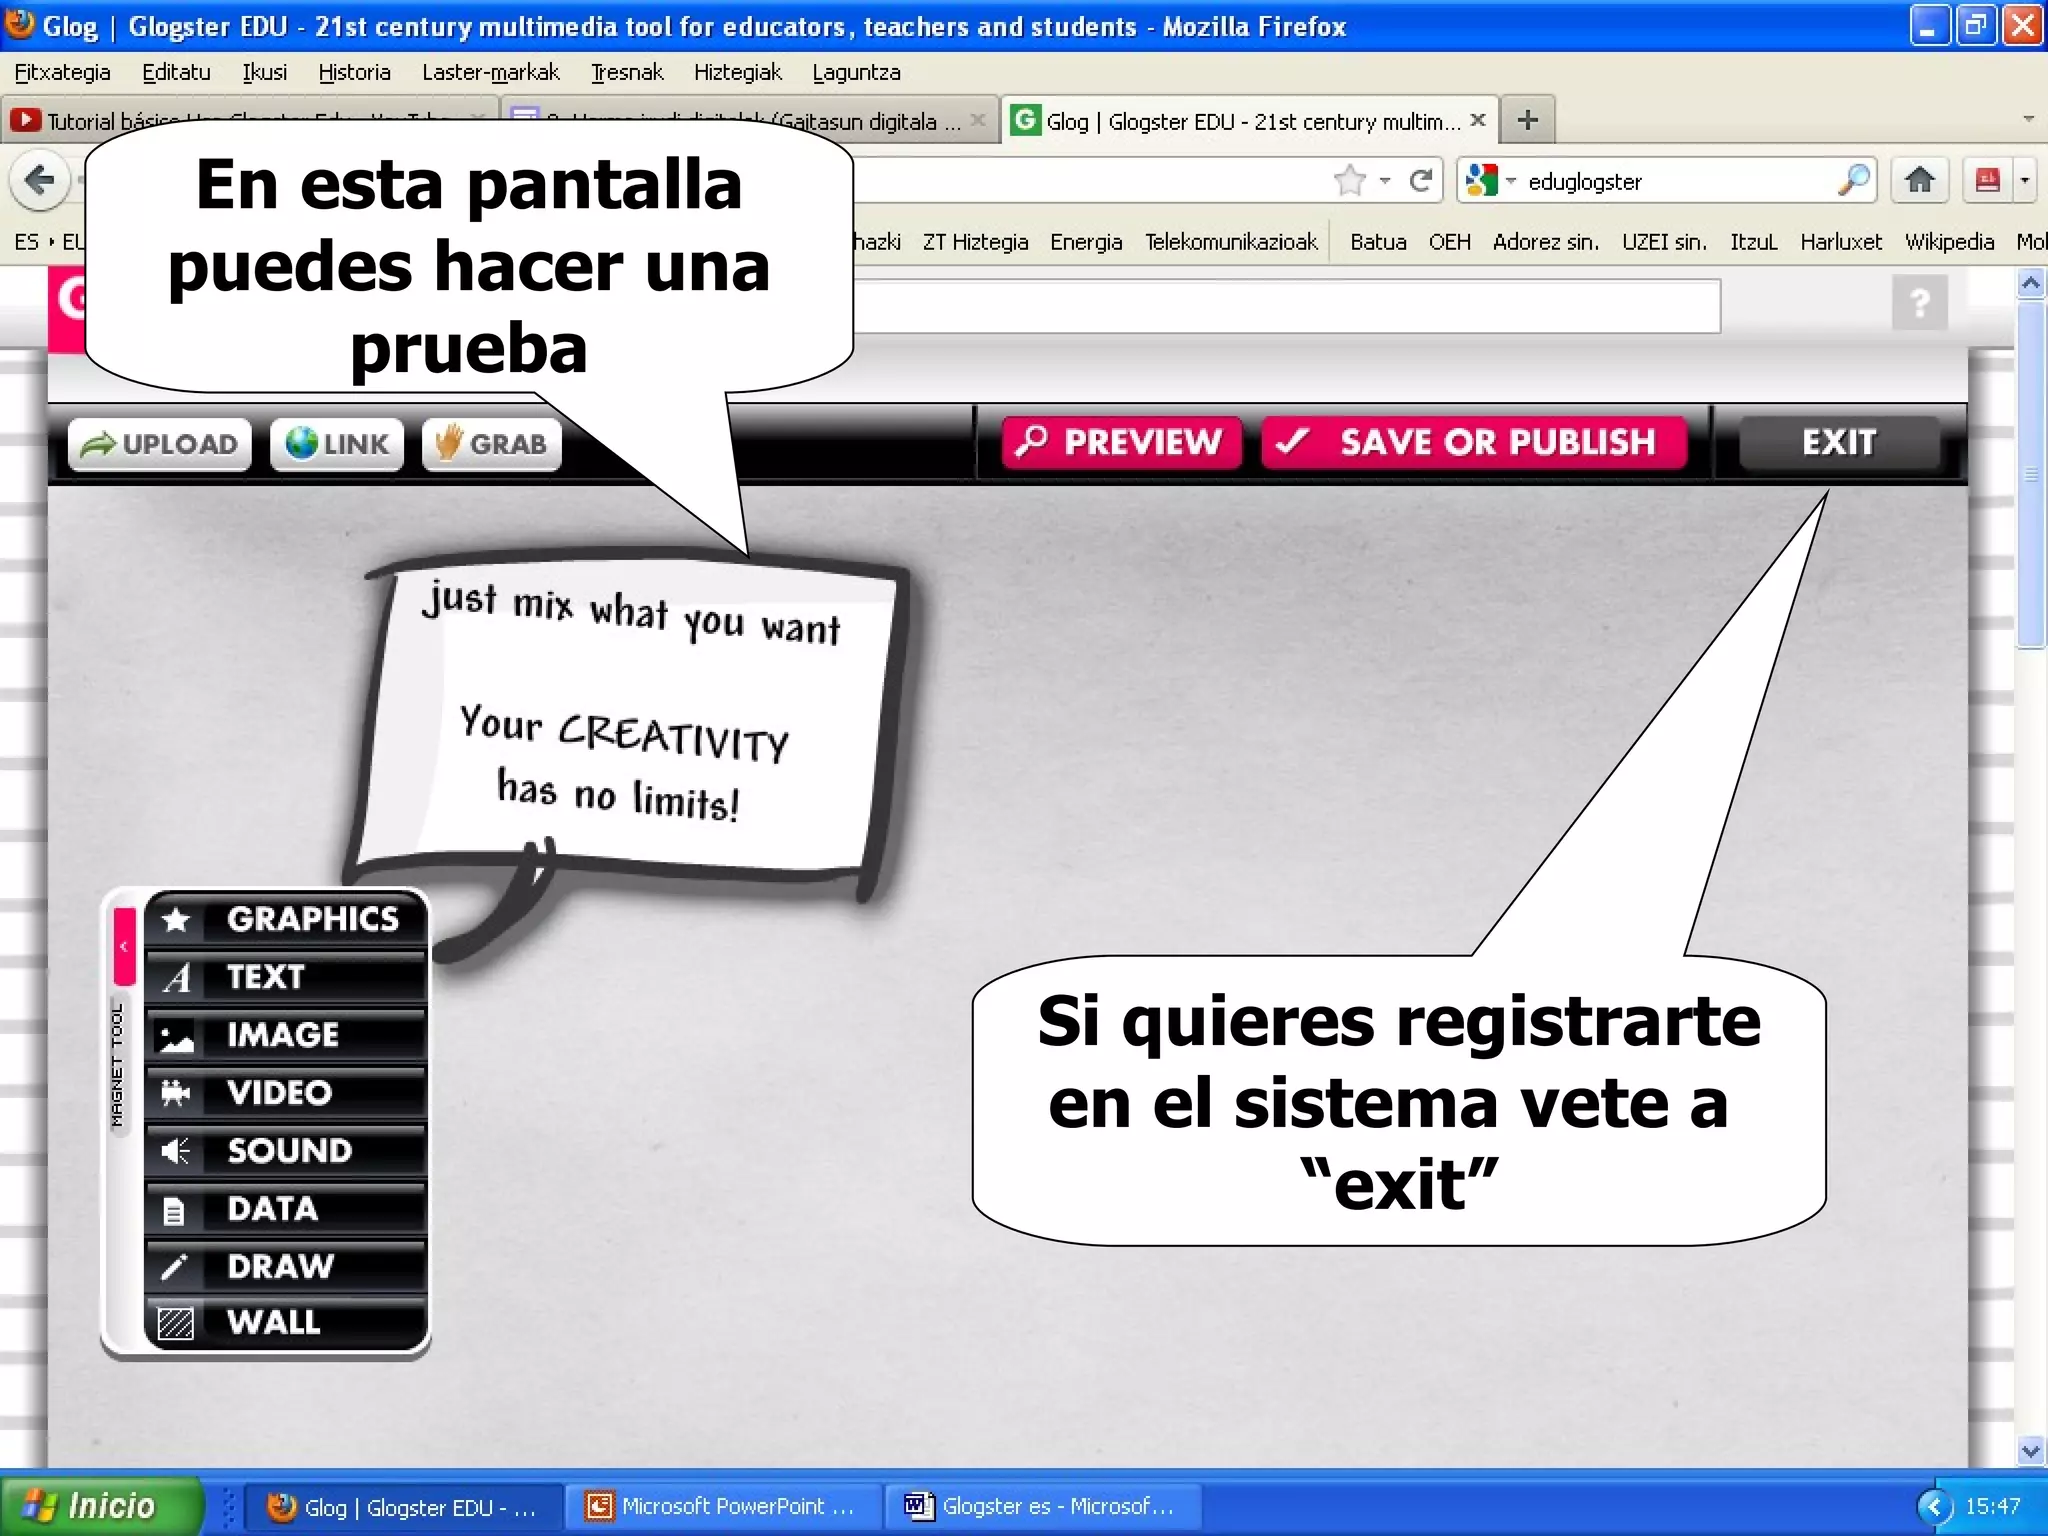Close the Glogster EDU tab
Image resolution: width=2048 pixels, height=1536 pixels.
(1478, 121)
